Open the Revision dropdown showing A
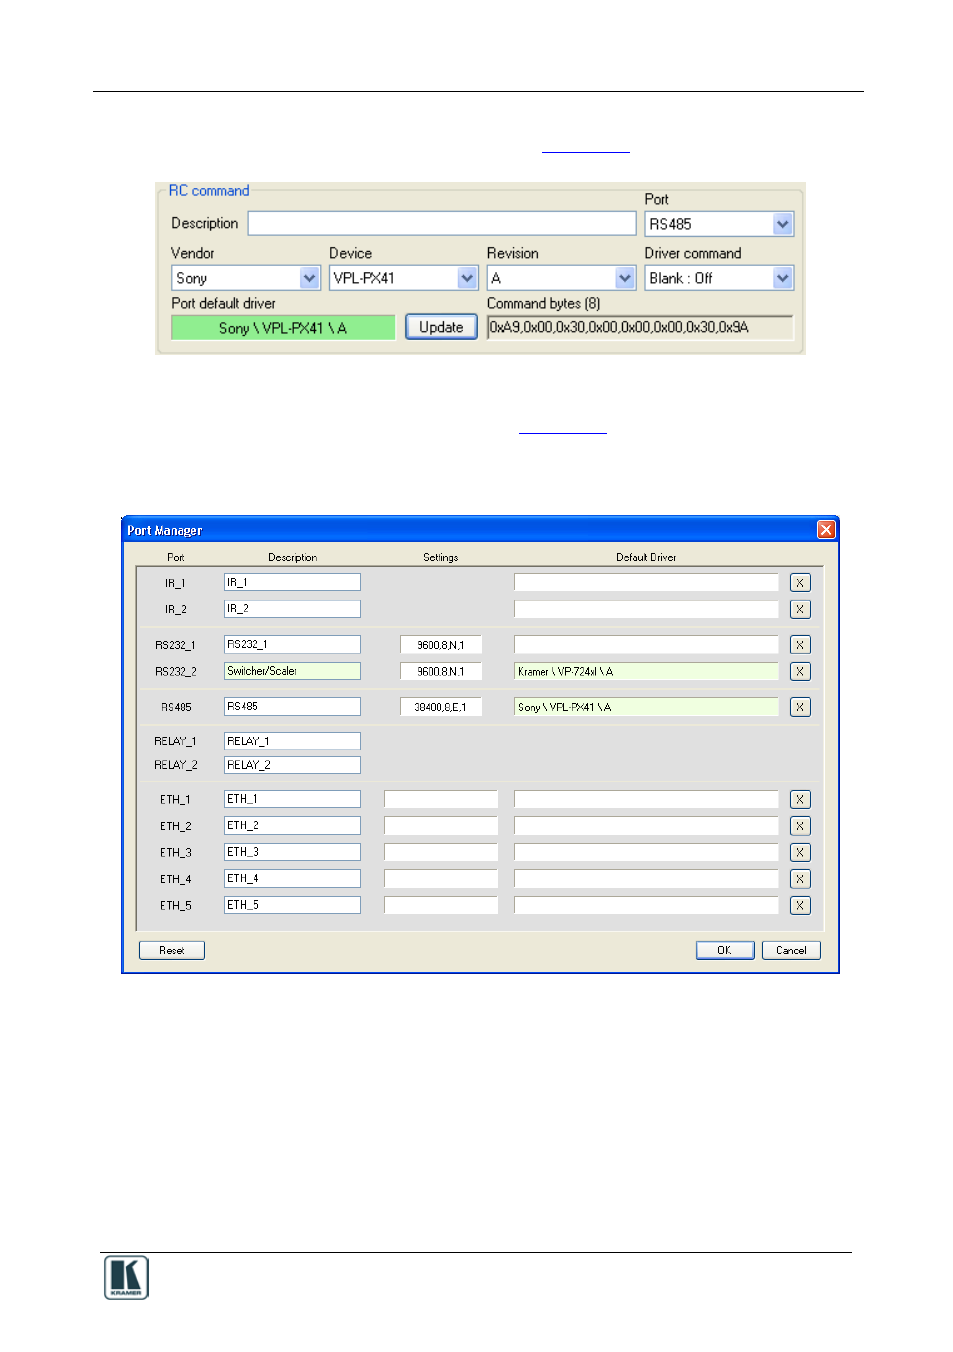Viewport: 953px width, 1352px height. [625, 278]
